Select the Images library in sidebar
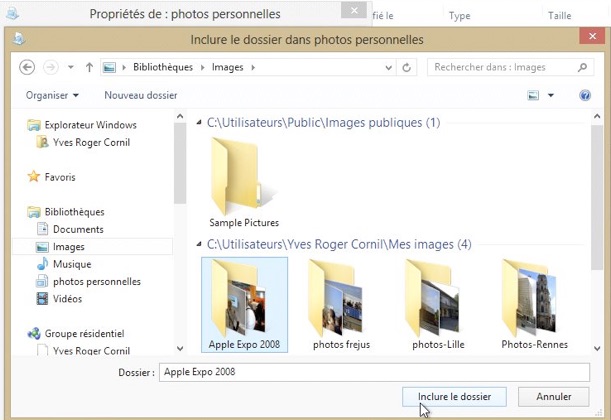This screenshot has width=611, height=420. pyautogui.click(x=69, y=247)
